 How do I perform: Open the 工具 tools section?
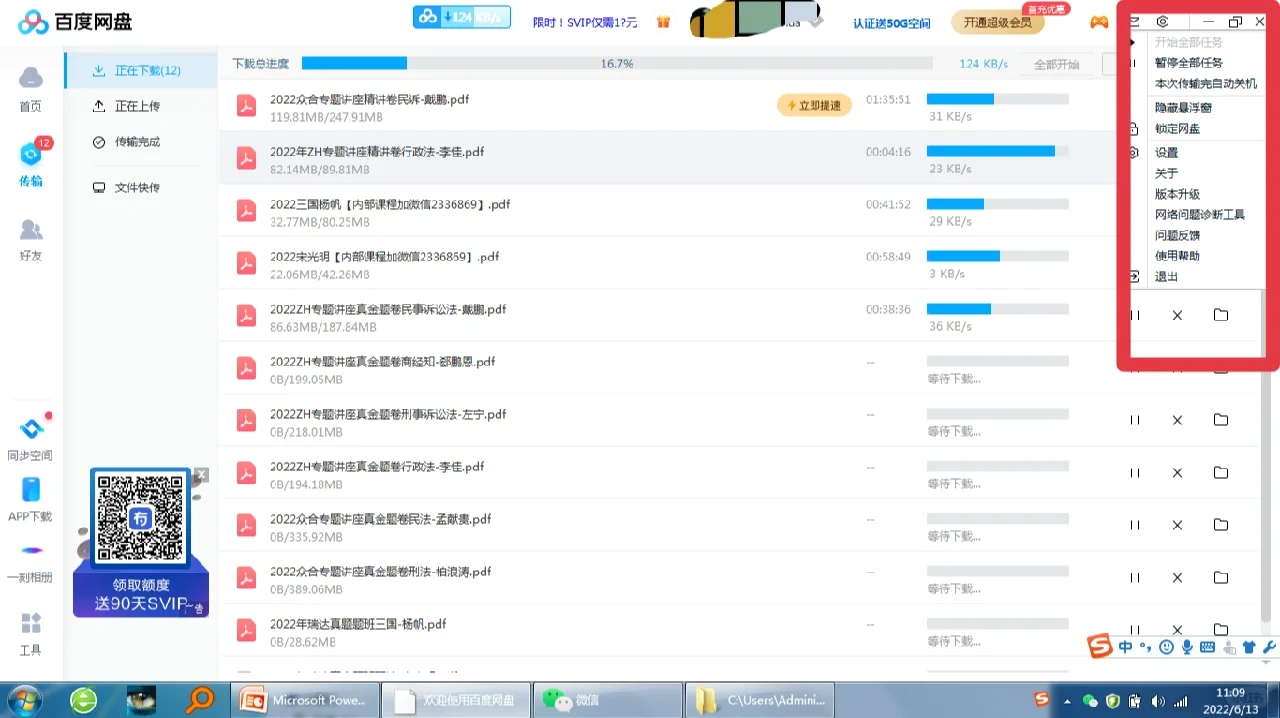pyautogui.click(x=31, y=633)
